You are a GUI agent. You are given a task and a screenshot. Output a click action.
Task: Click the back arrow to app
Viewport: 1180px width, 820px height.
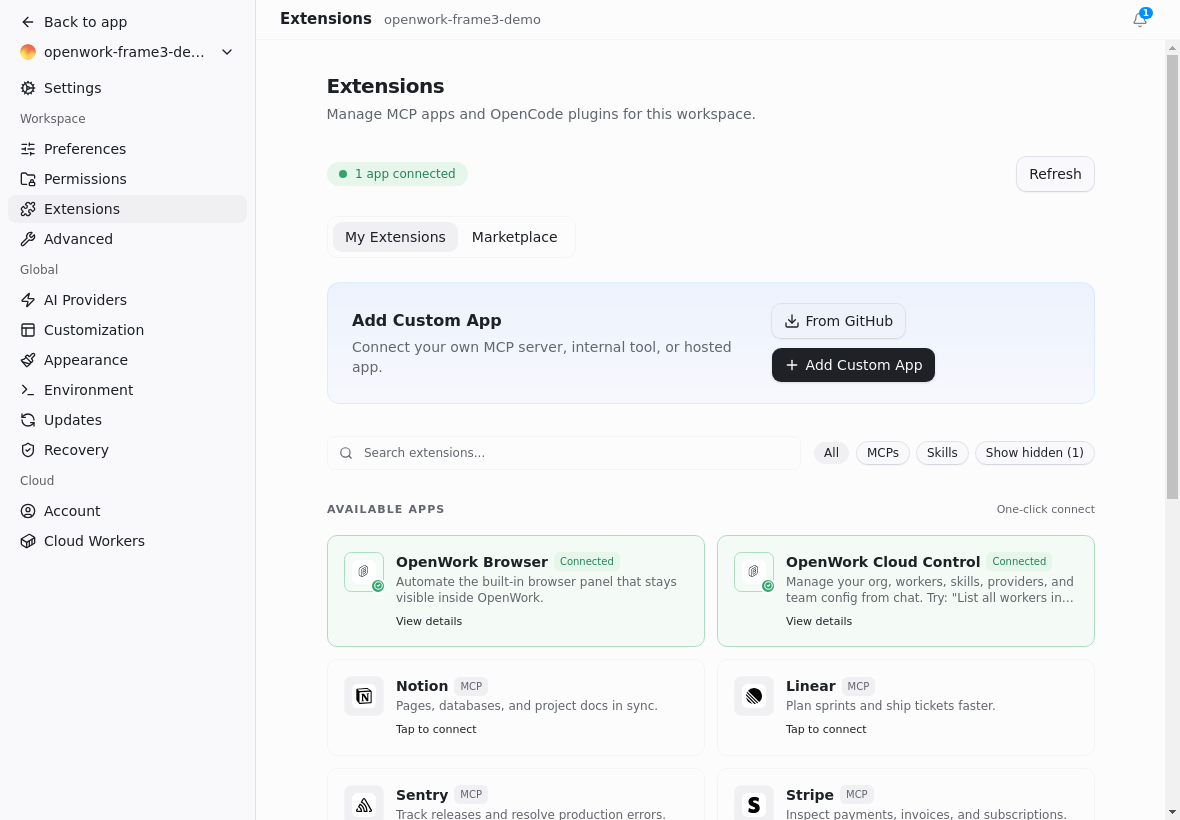click(x=28, y=22)
